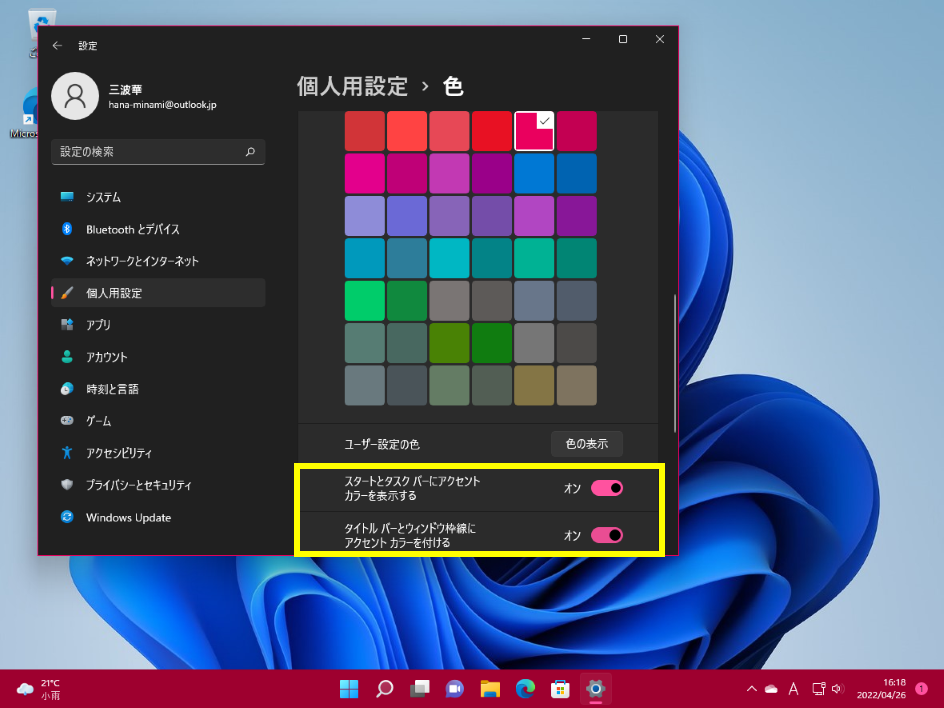This screenshot has width=944, height=708.
Task: Click the プライバシーとセキュリティ shield icon
Action: click(x=67, y=485)
